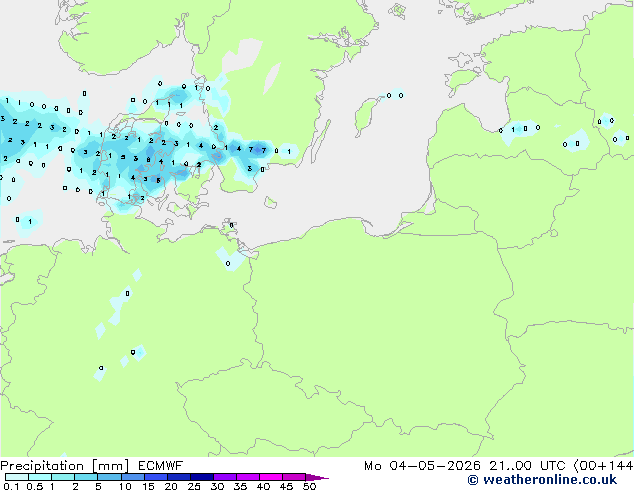Click the 0.1–0.5 mm palest legend swatch

coord(17,477)
